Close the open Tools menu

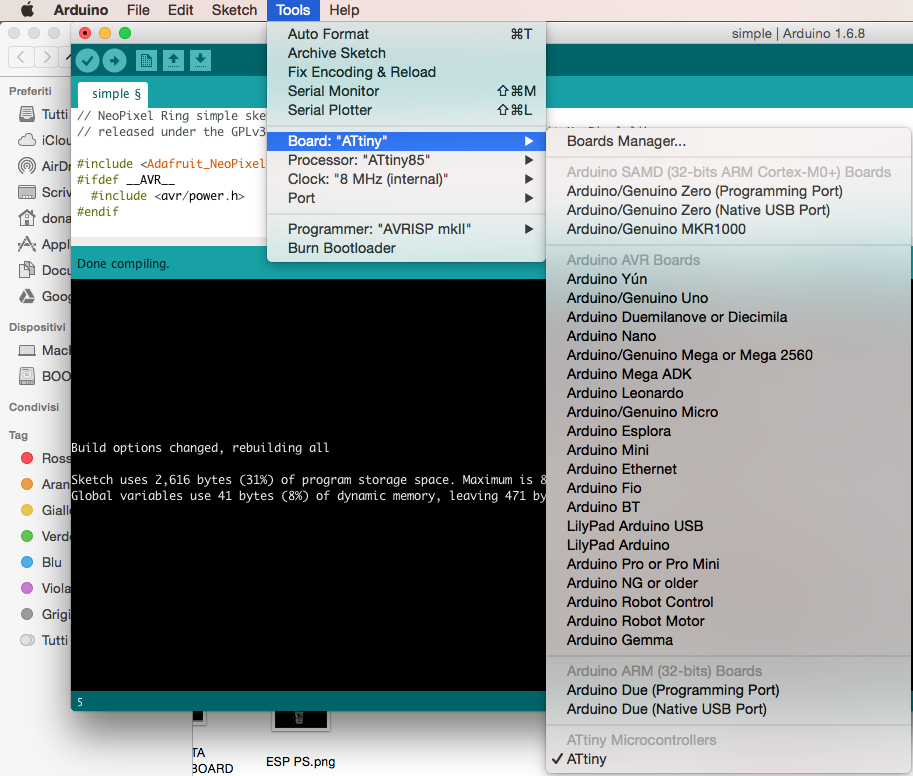[x=293, y=10]
